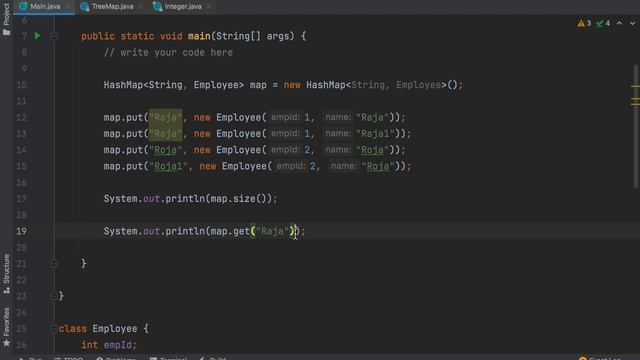The image size is (640, 360).
Task: Click the 'empId' field on line 26
Action: [x=117, y=345]
